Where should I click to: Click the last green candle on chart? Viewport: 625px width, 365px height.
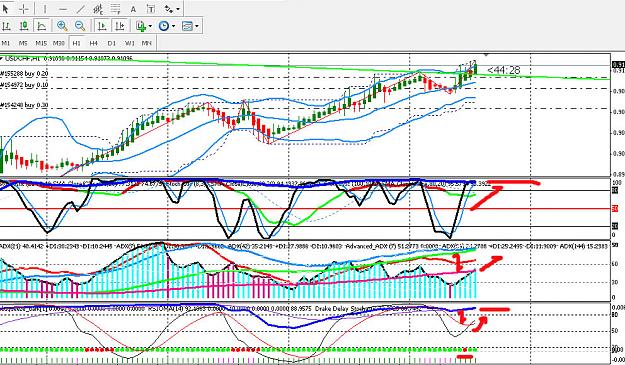476,68
